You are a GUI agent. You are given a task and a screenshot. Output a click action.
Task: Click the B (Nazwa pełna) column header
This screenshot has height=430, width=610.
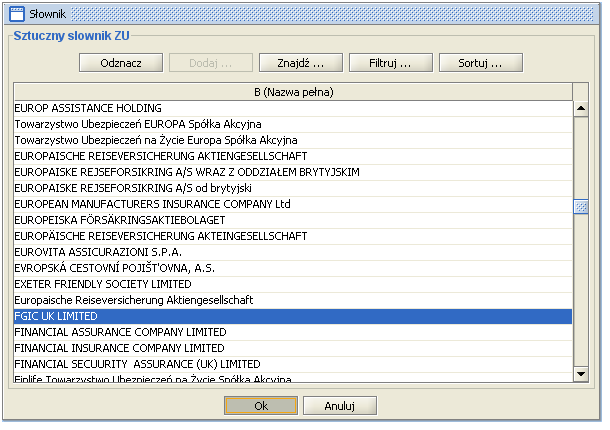coord(293,92)
